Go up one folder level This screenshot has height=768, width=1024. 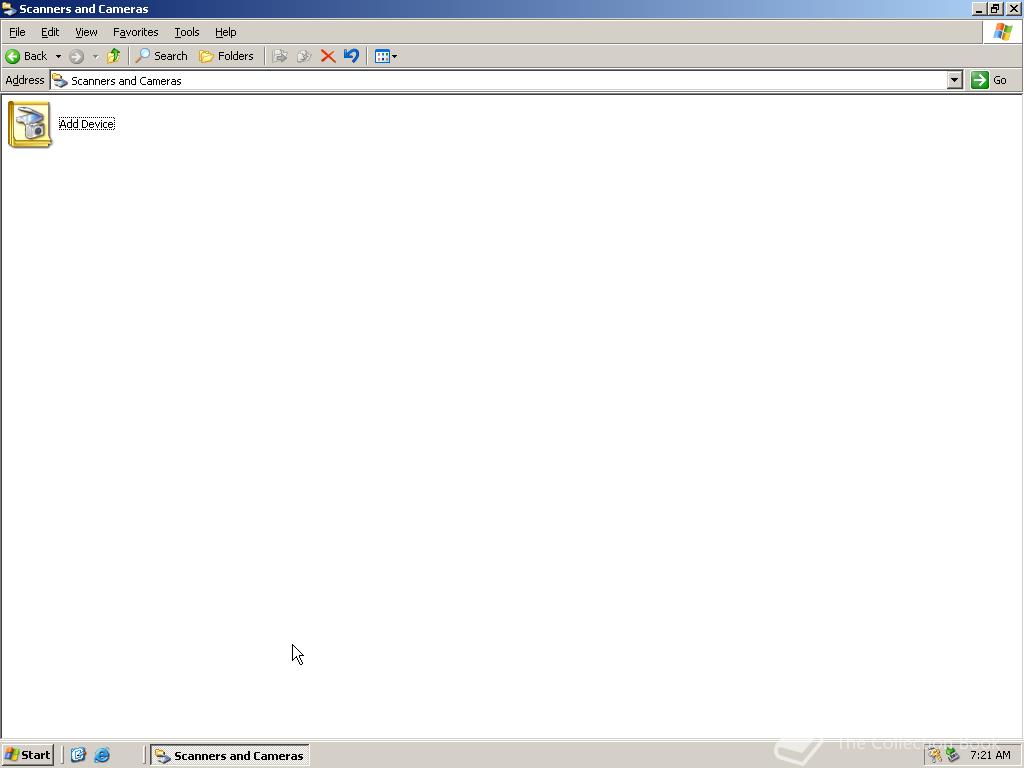click(114, 56)
